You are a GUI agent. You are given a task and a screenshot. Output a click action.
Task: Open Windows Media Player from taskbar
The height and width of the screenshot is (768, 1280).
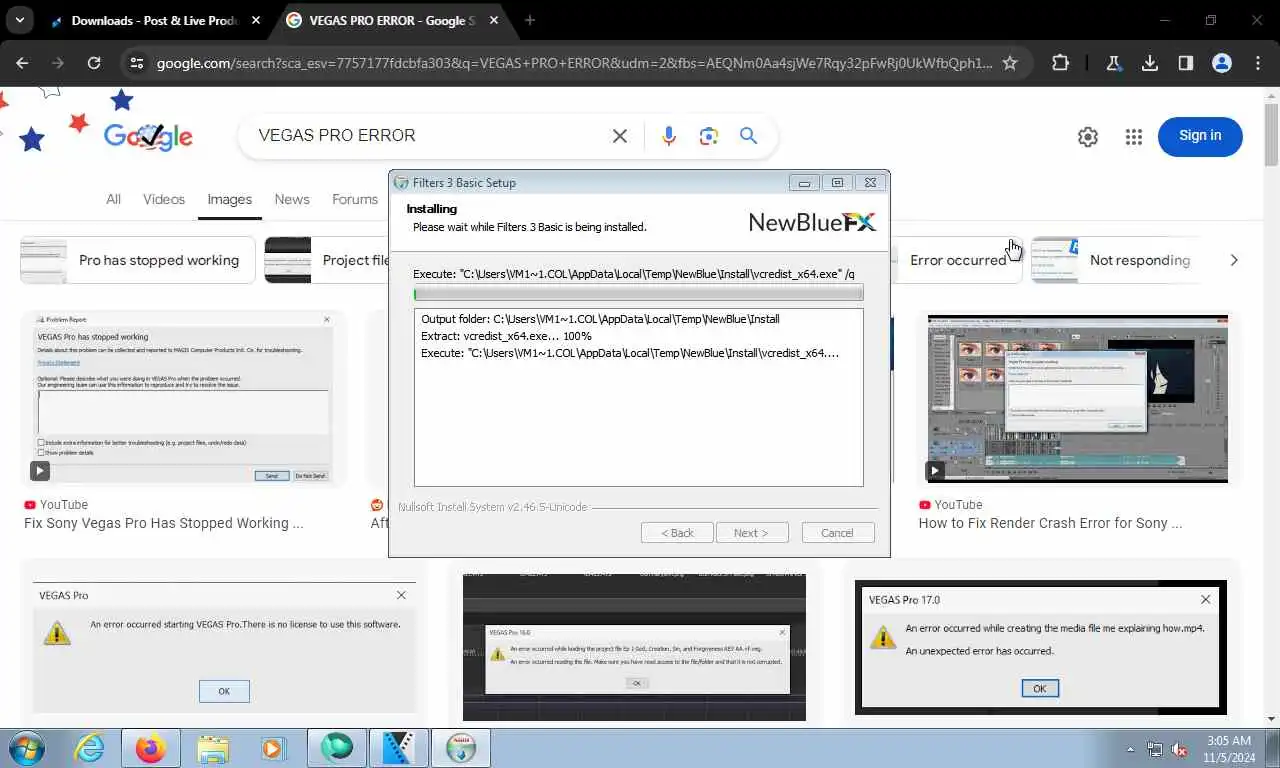272,748
